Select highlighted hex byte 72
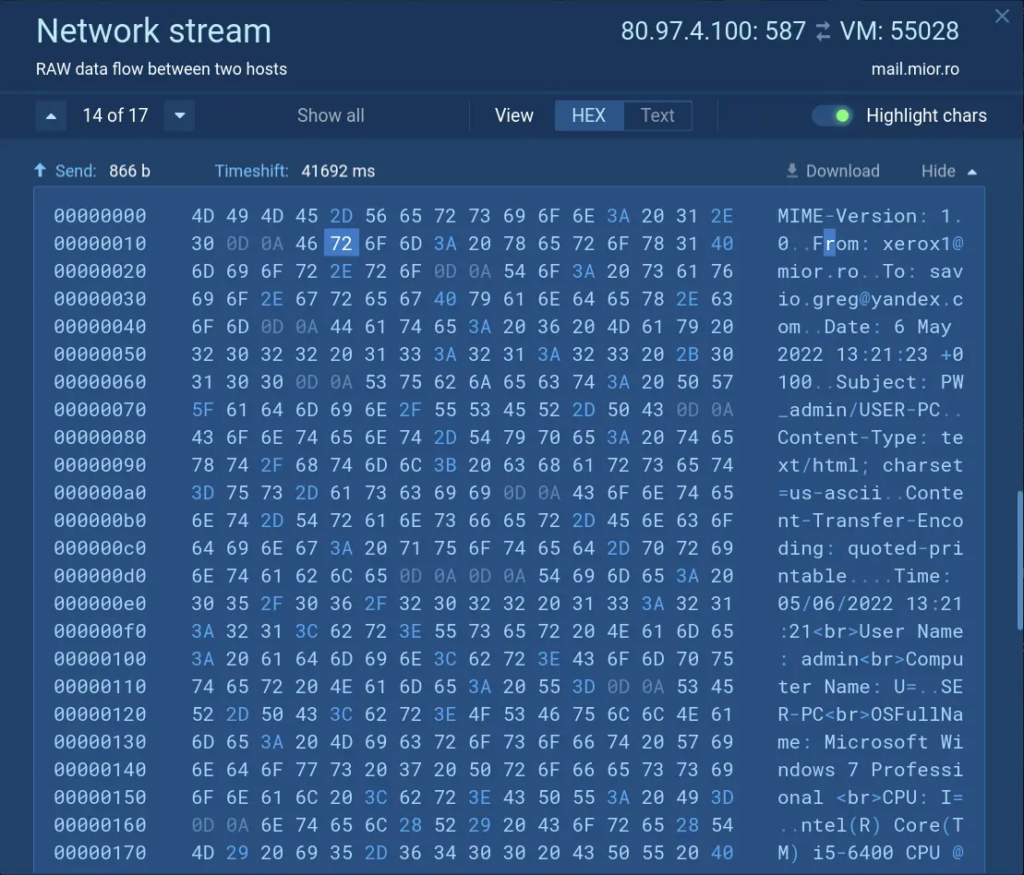This screenshot has height=875, width=1024. point(342,244)
